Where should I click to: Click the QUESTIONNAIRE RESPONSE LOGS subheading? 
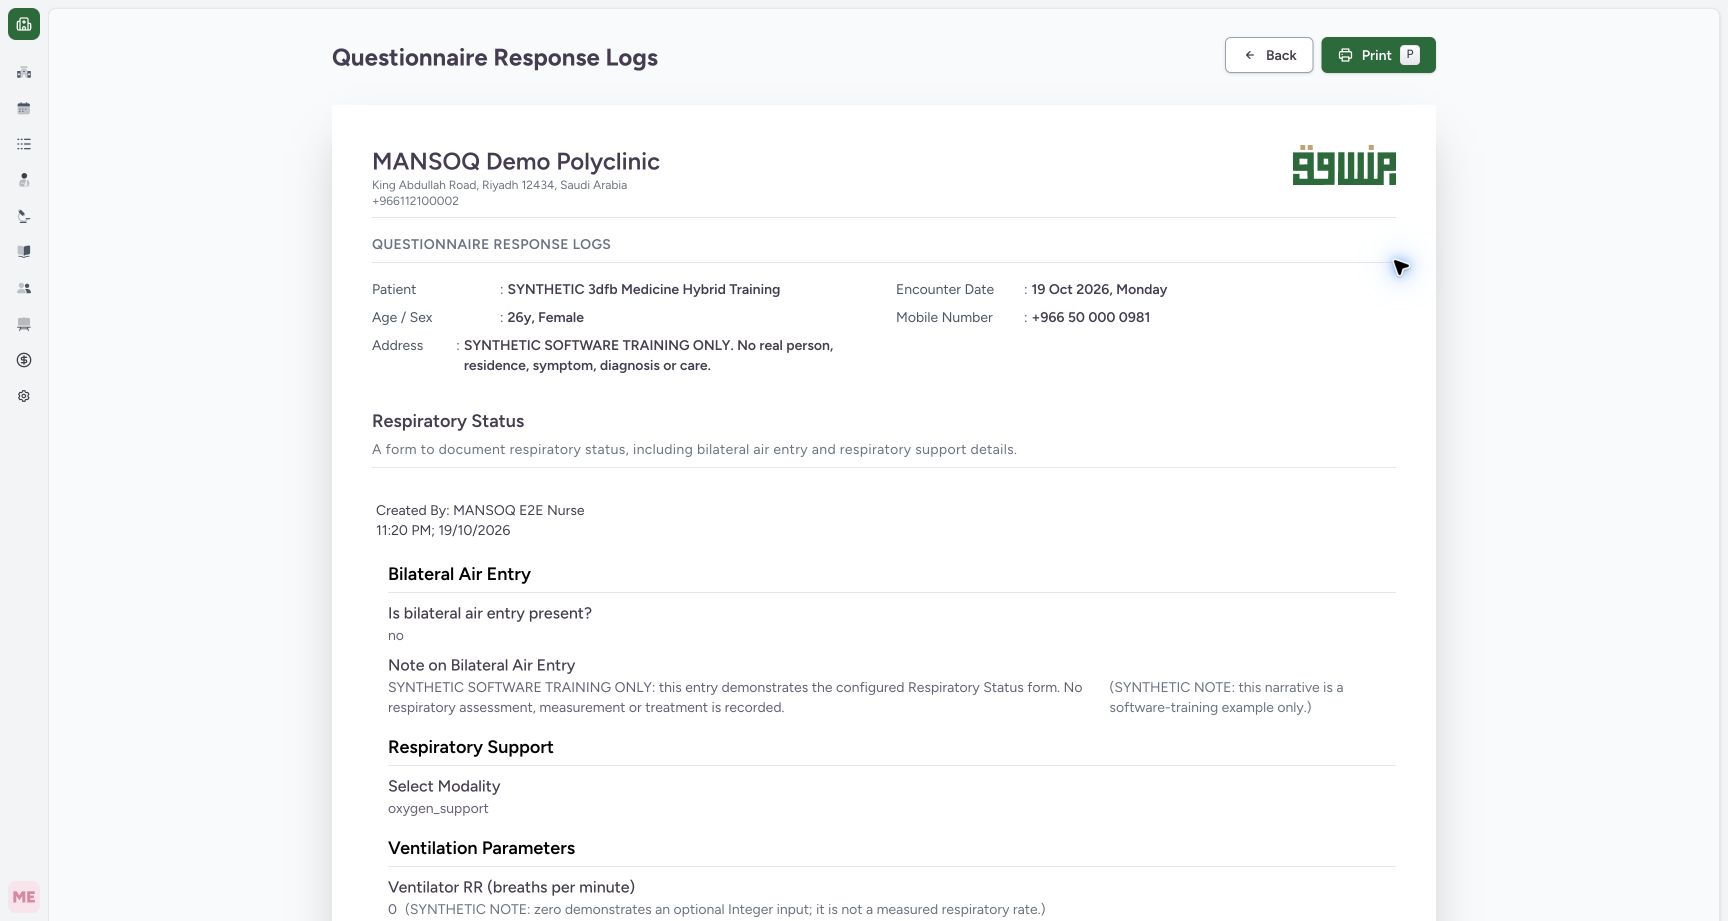491,244
